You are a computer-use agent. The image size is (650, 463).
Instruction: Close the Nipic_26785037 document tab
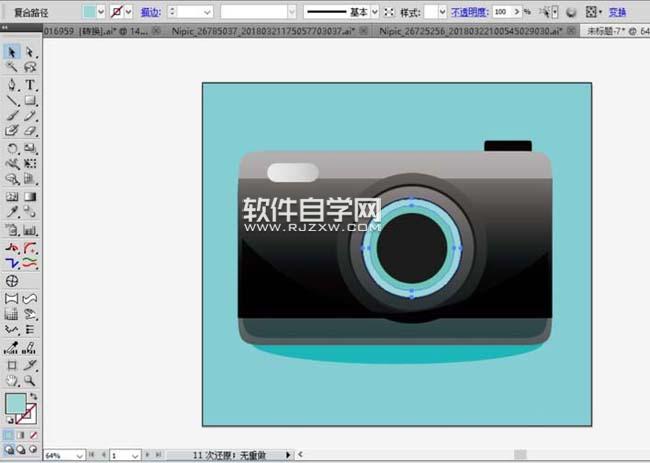coord(363,31)
